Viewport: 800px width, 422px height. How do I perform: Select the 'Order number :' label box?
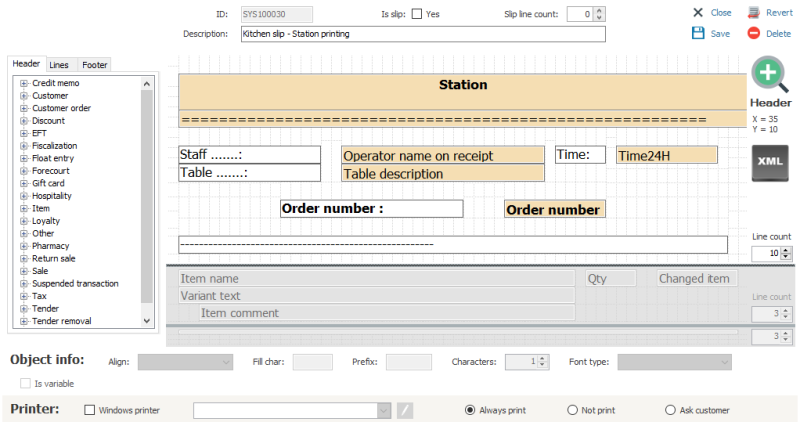tap(371, 209)
